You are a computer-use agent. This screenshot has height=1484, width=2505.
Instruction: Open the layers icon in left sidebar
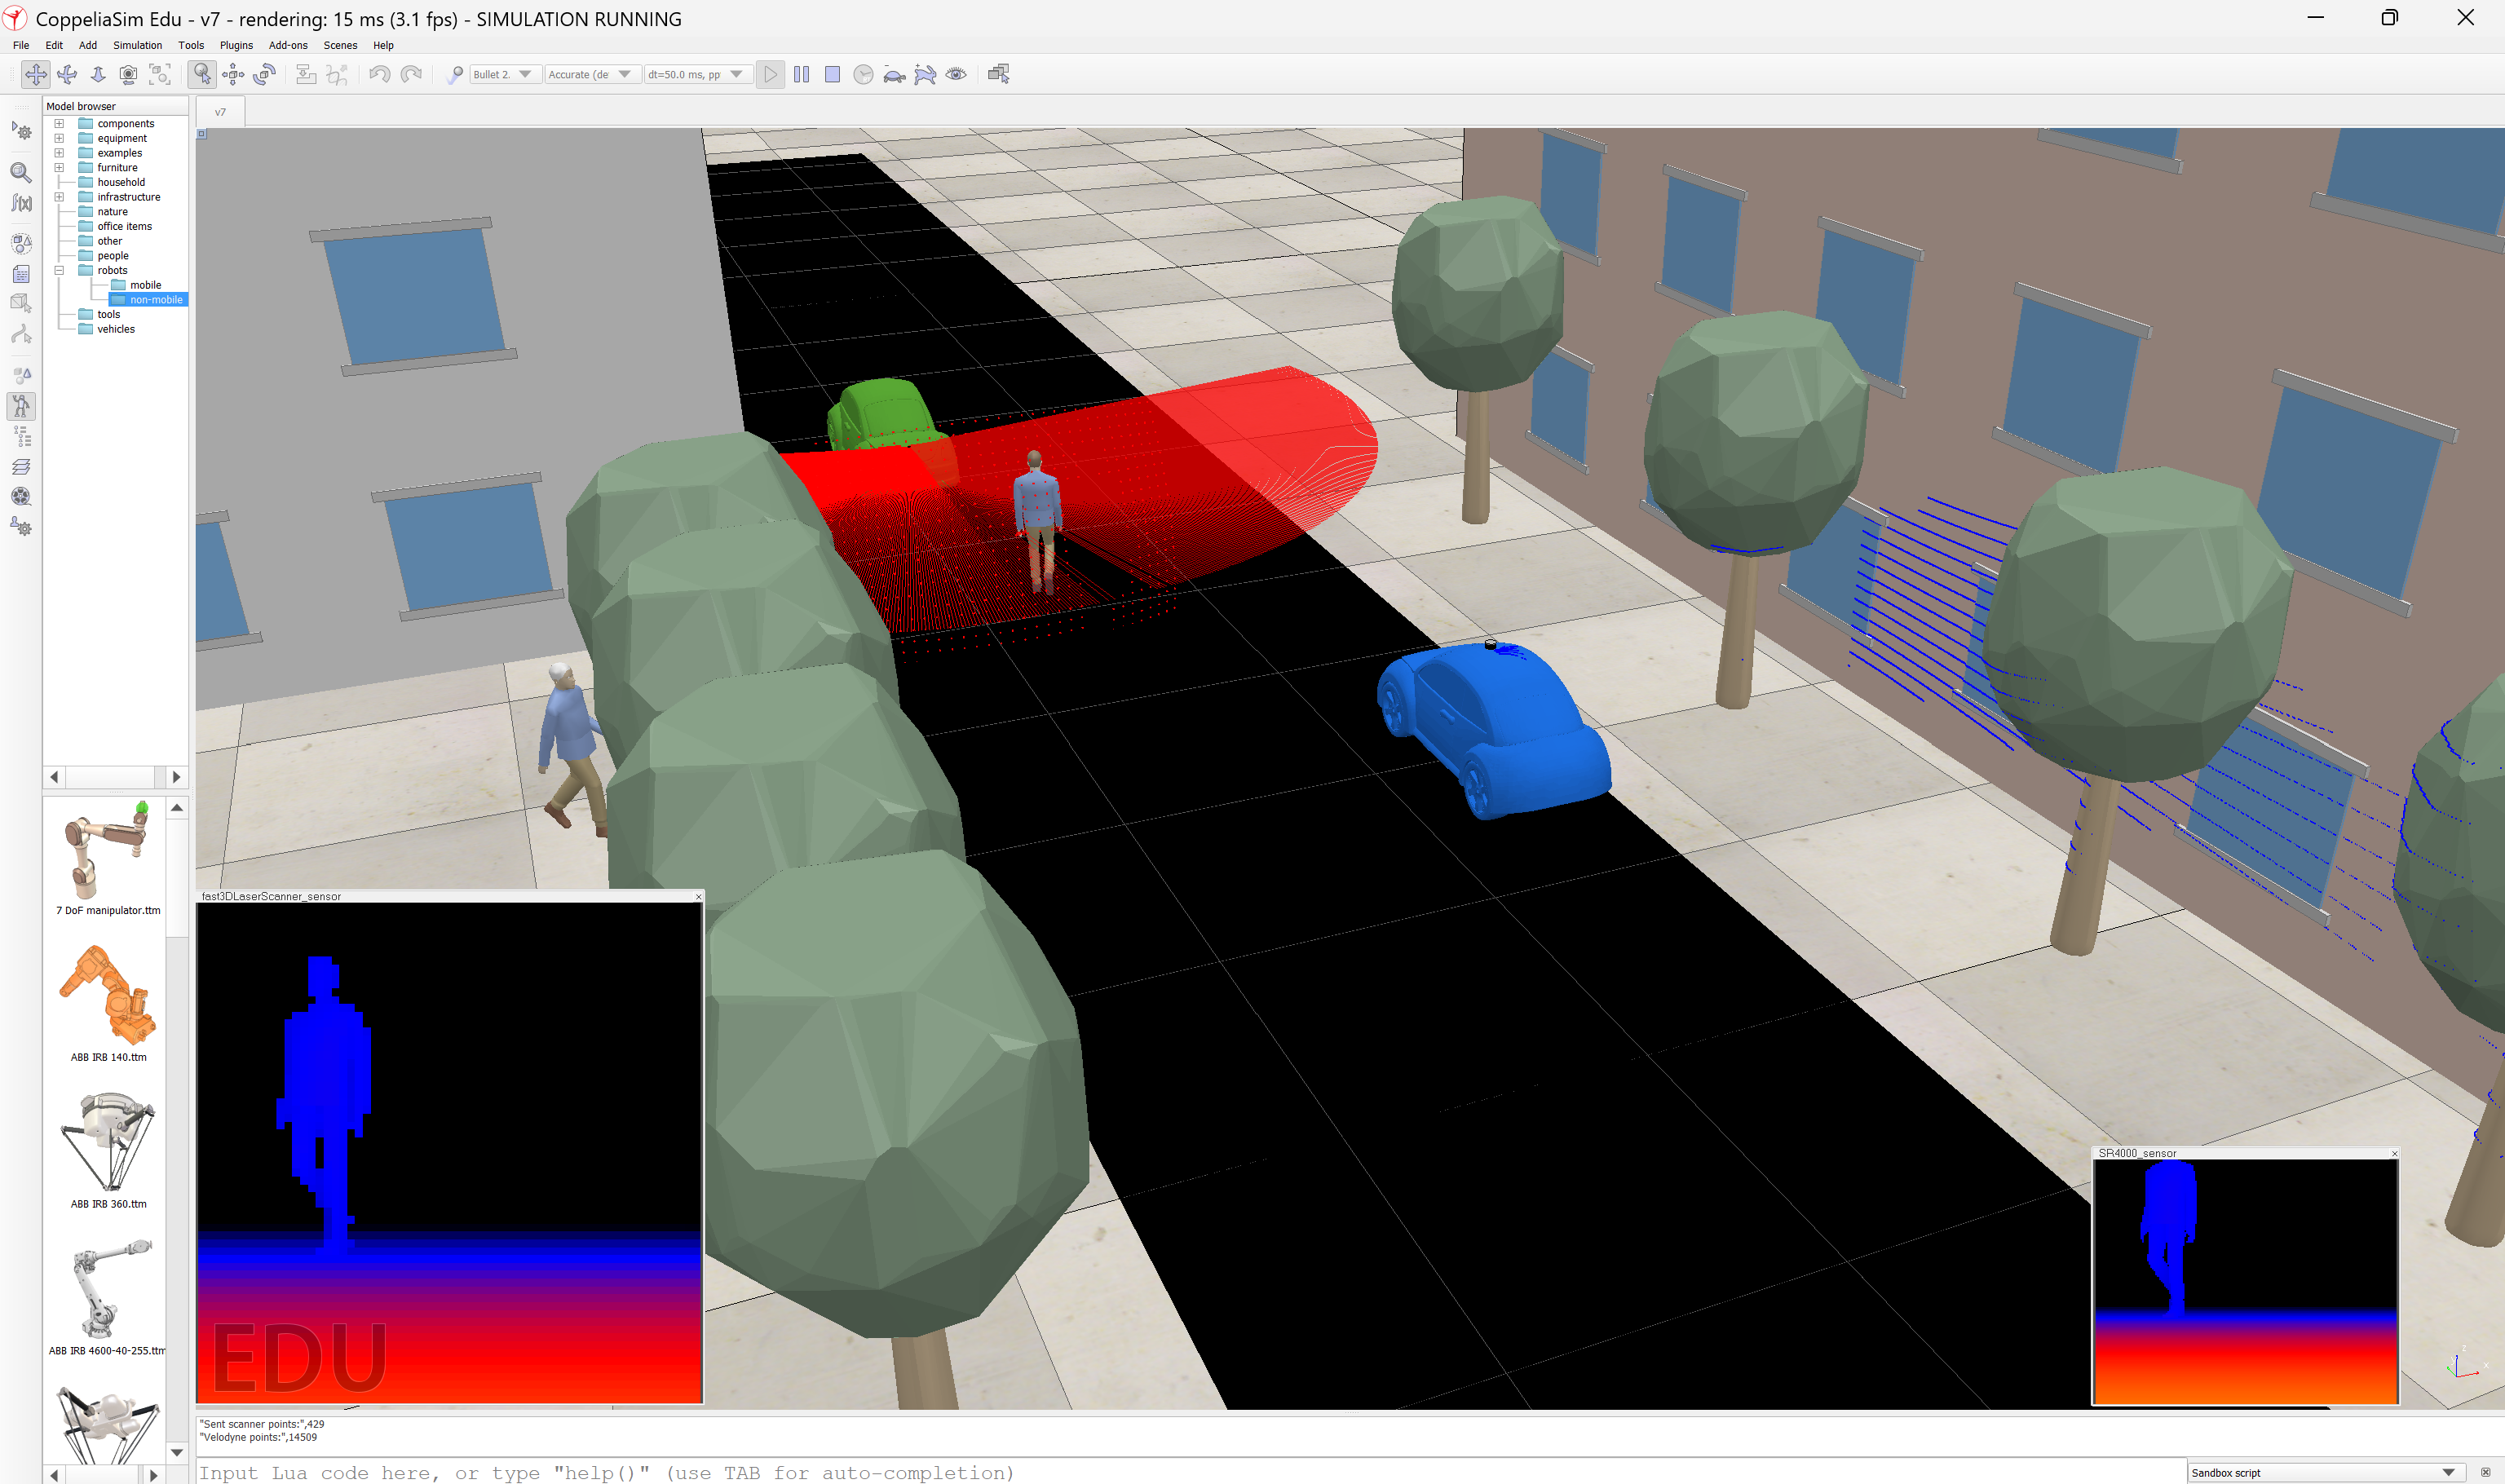(x=21, y=466)
